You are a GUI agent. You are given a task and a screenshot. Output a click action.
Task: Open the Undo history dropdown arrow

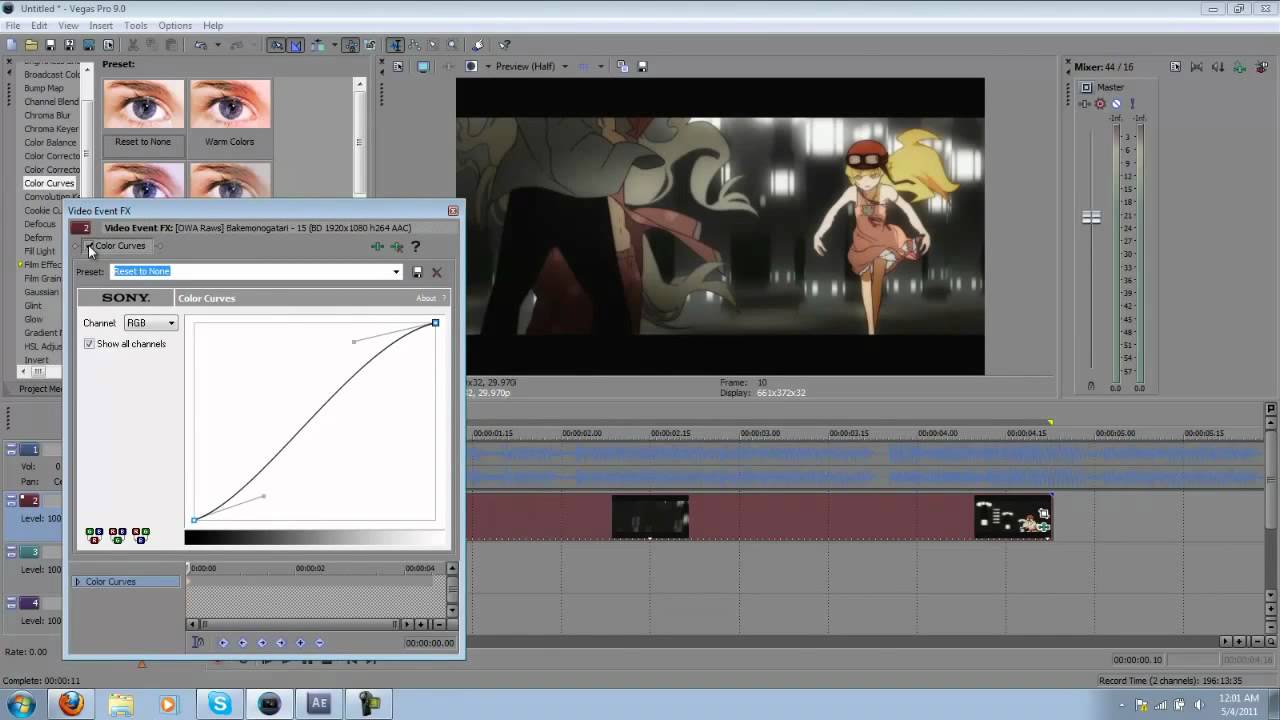(218, 45)
